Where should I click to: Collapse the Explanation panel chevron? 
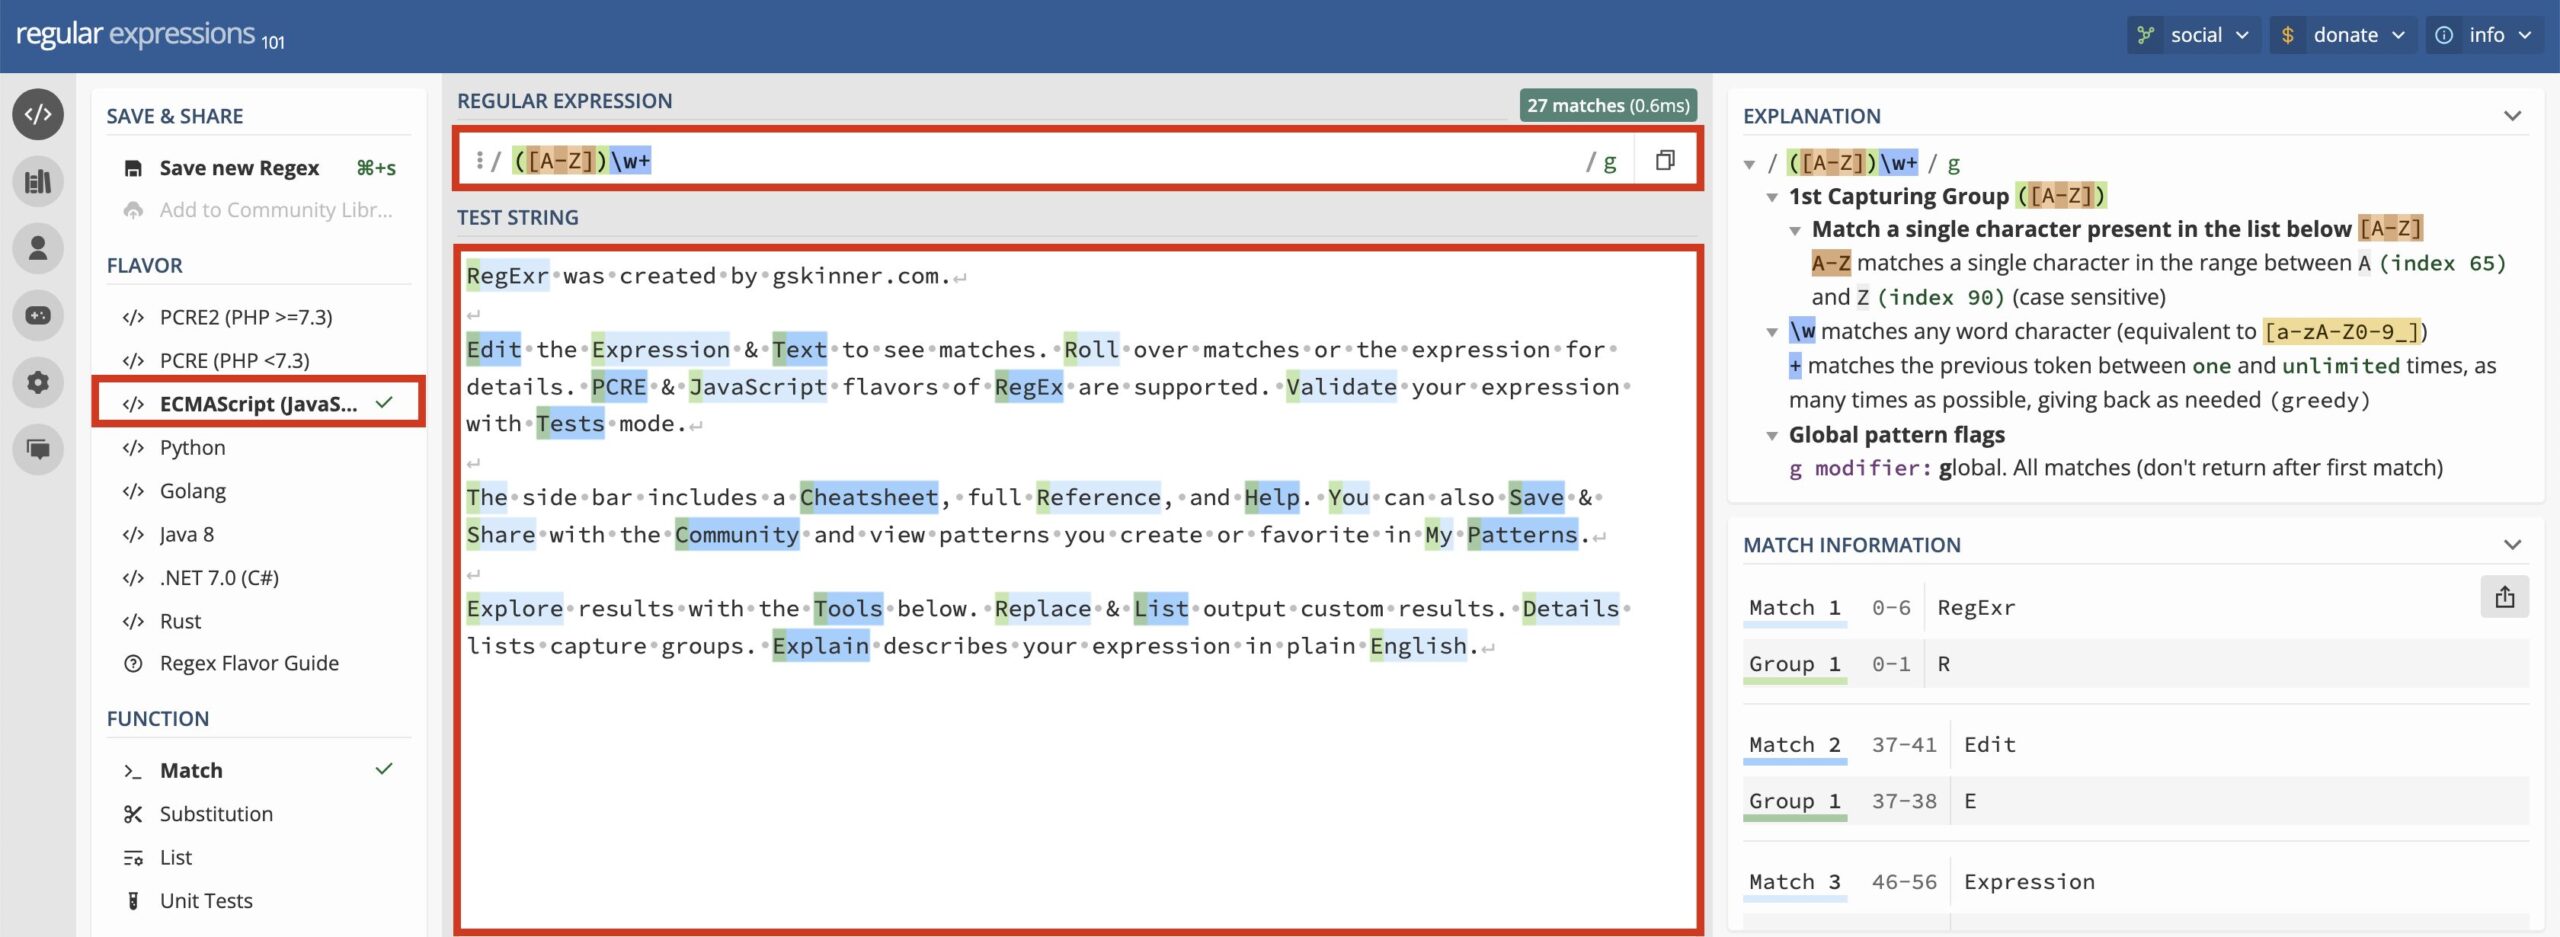(2512, 116)
